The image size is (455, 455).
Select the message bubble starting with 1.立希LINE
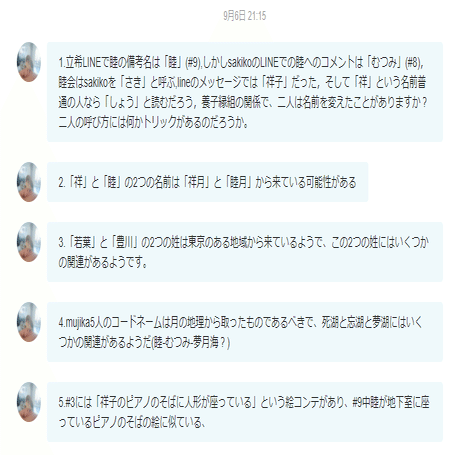tap(245, 92)
